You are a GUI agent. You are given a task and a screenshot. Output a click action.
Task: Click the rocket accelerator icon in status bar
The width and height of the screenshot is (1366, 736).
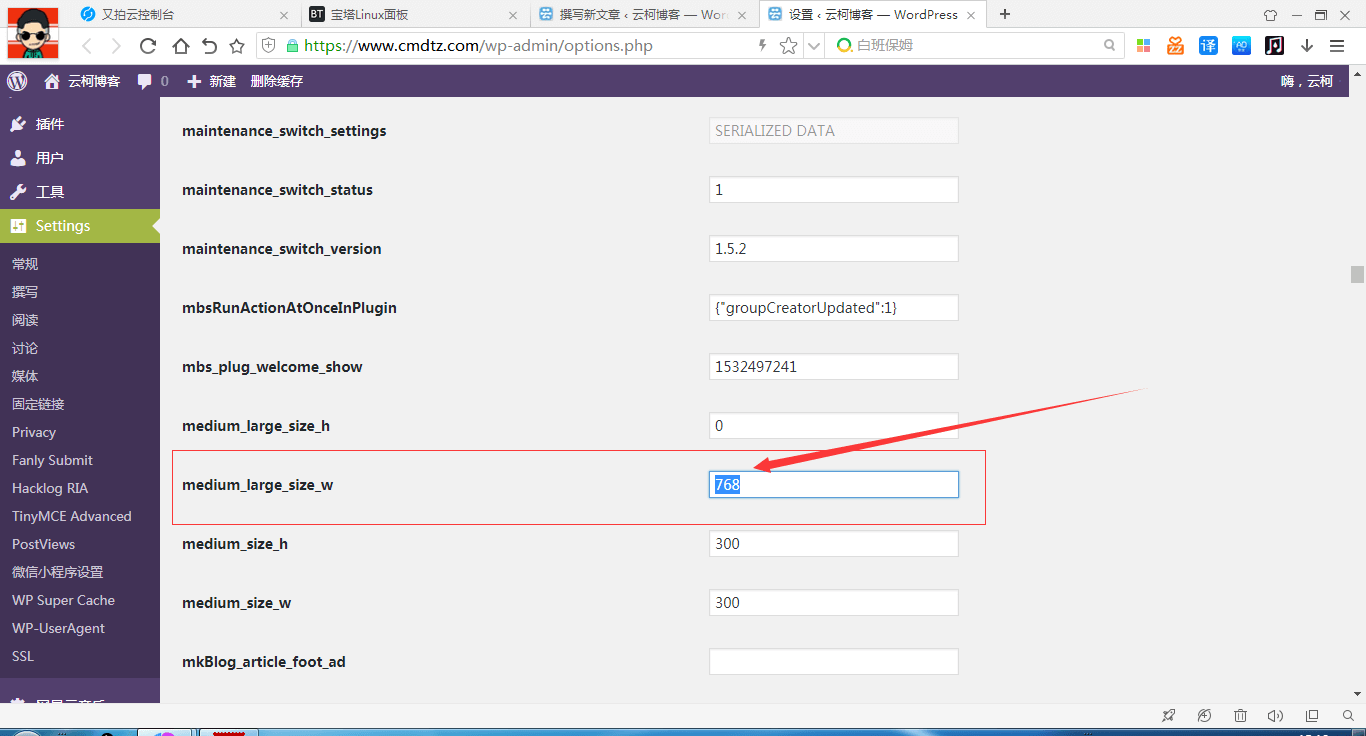coord(1168,715)
